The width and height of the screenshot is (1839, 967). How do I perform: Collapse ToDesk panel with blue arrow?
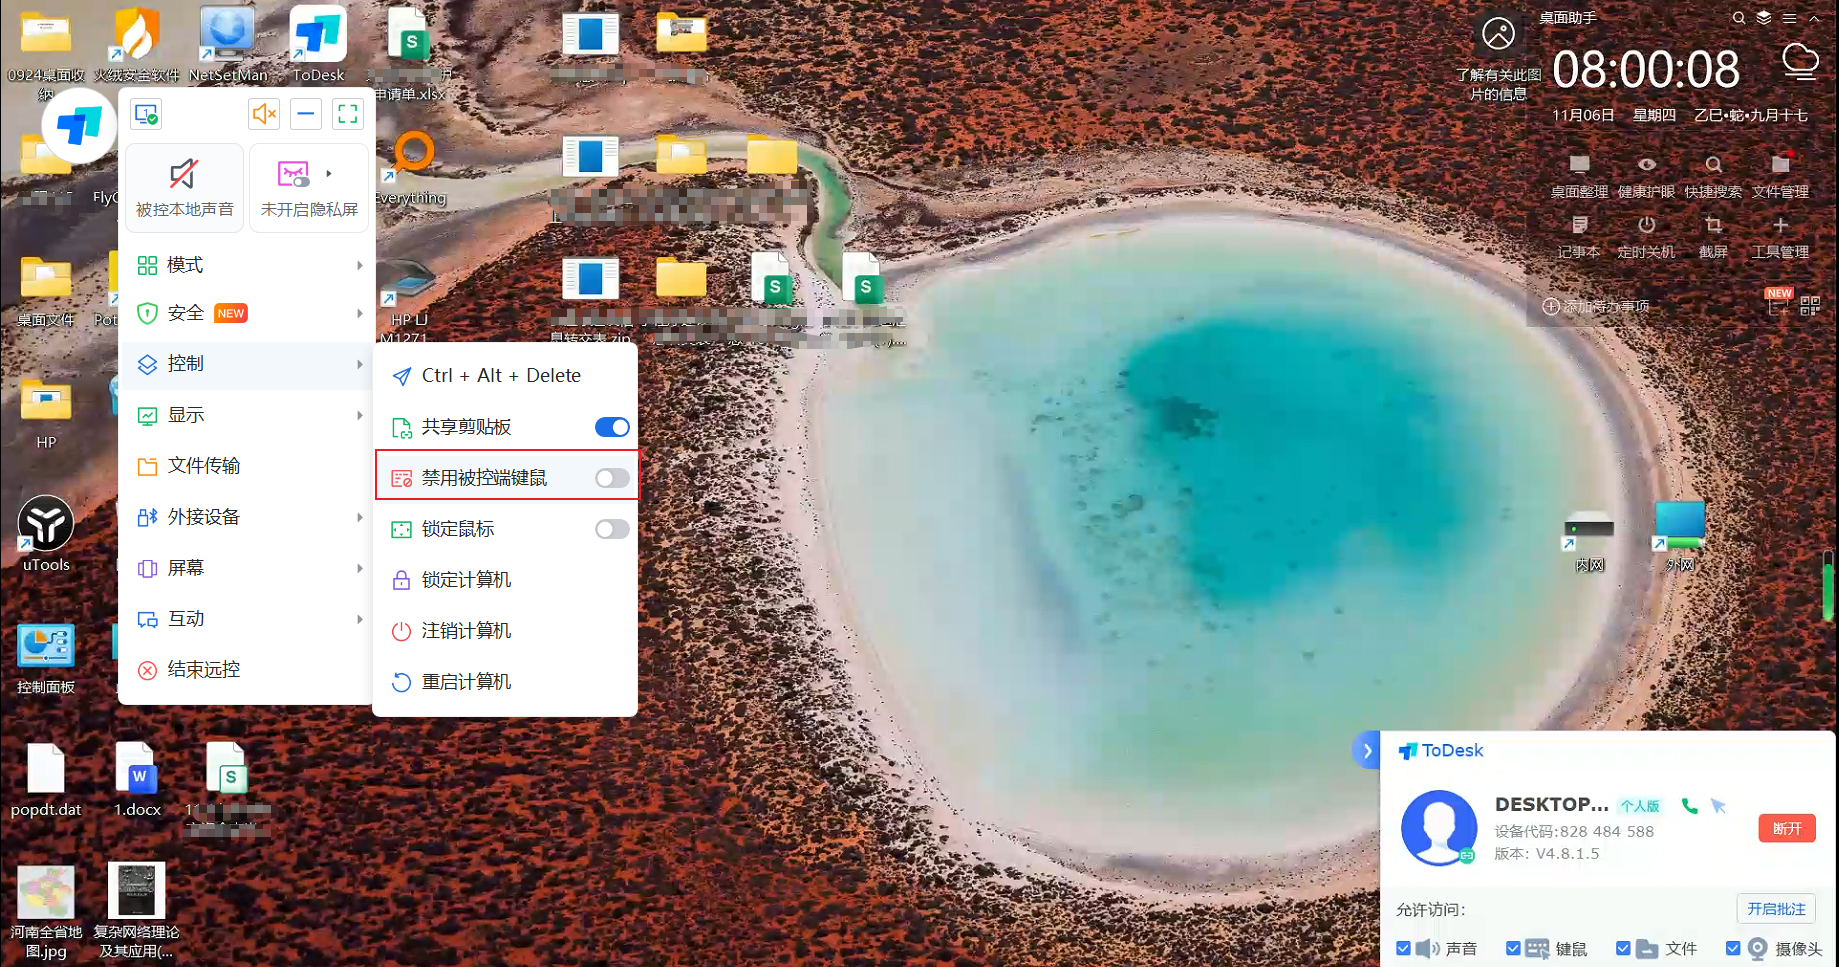pyautogui.click(x=1367, y=751)
